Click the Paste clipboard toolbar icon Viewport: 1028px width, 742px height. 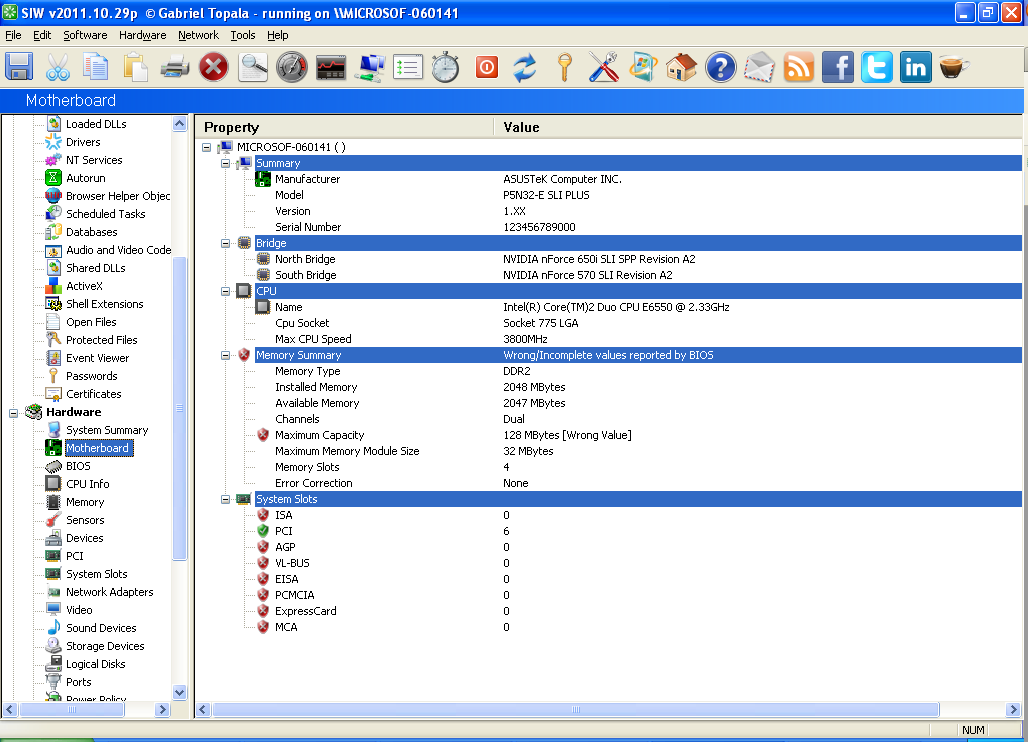click(x=135, y=67)
